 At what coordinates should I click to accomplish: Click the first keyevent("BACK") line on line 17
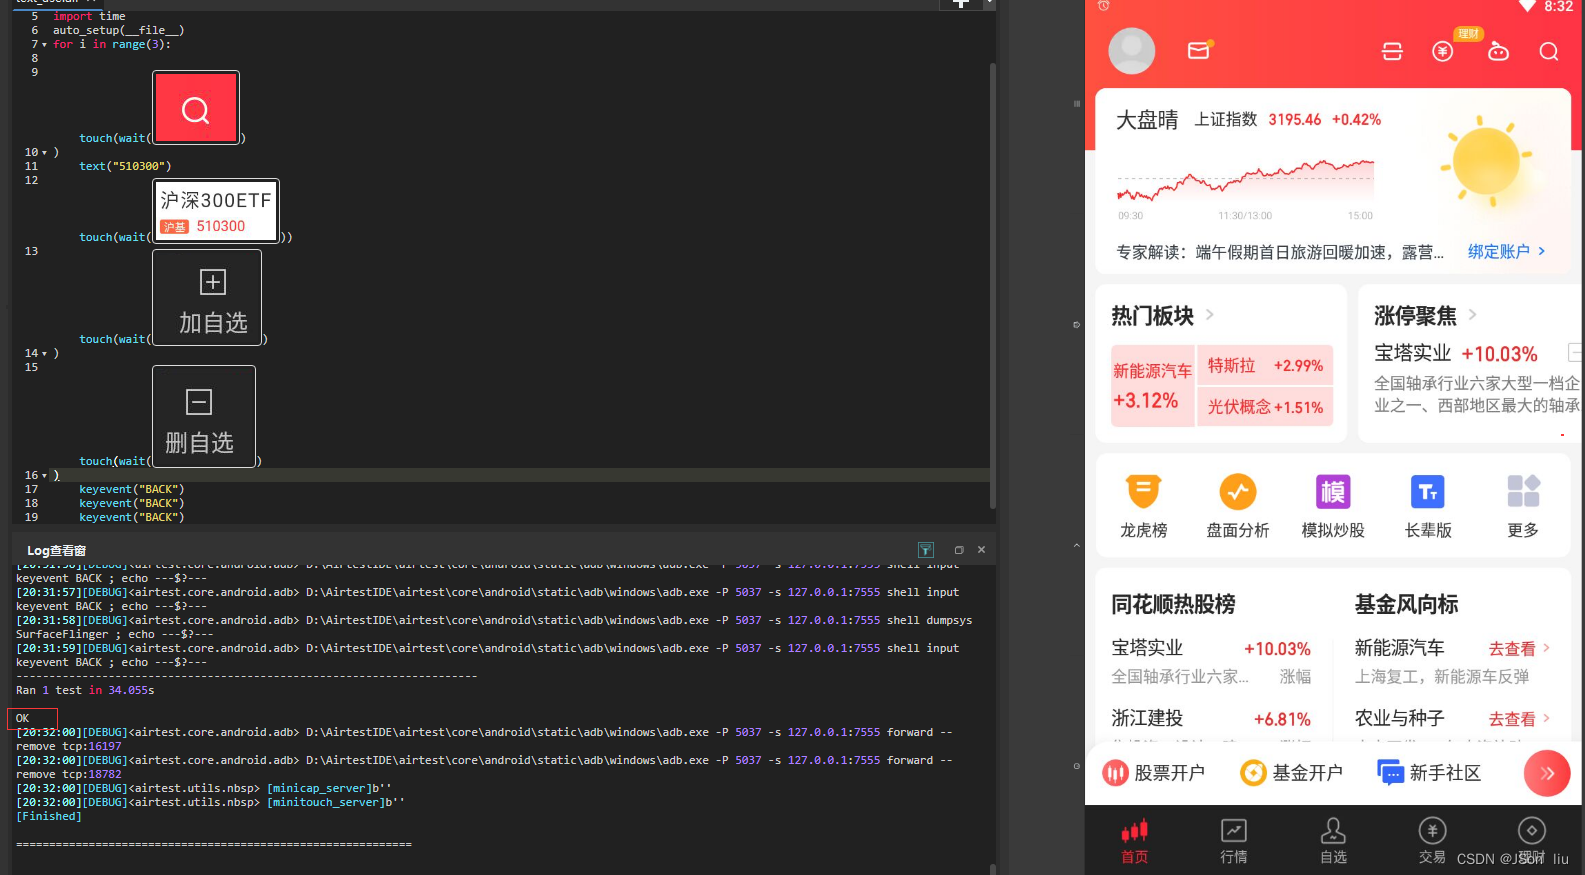coord(132,490)
